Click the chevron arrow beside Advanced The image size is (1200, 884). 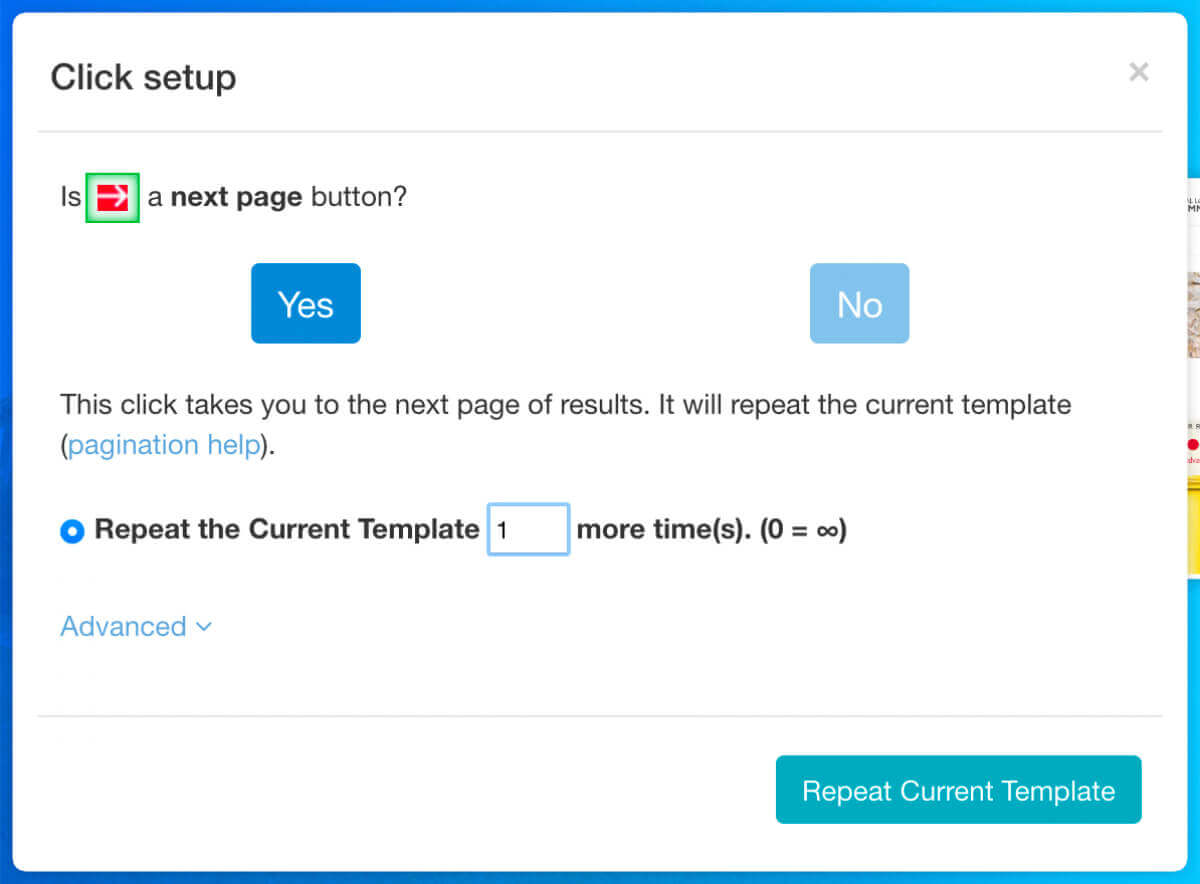pyautogui.click(x=204, y=627)
